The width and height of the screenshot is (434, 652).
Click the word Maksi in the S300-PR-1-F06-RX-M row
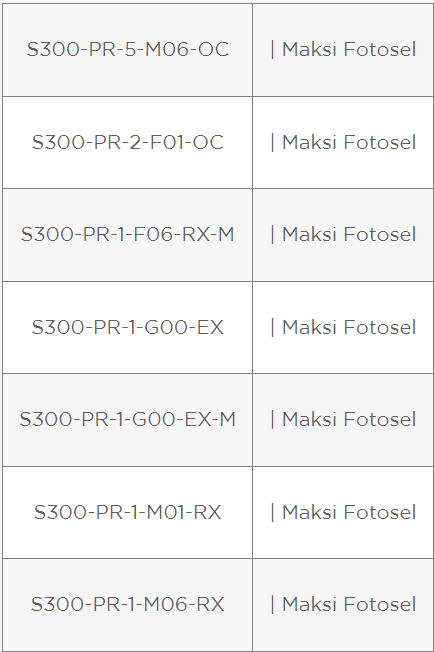click(x=309, y=235)
